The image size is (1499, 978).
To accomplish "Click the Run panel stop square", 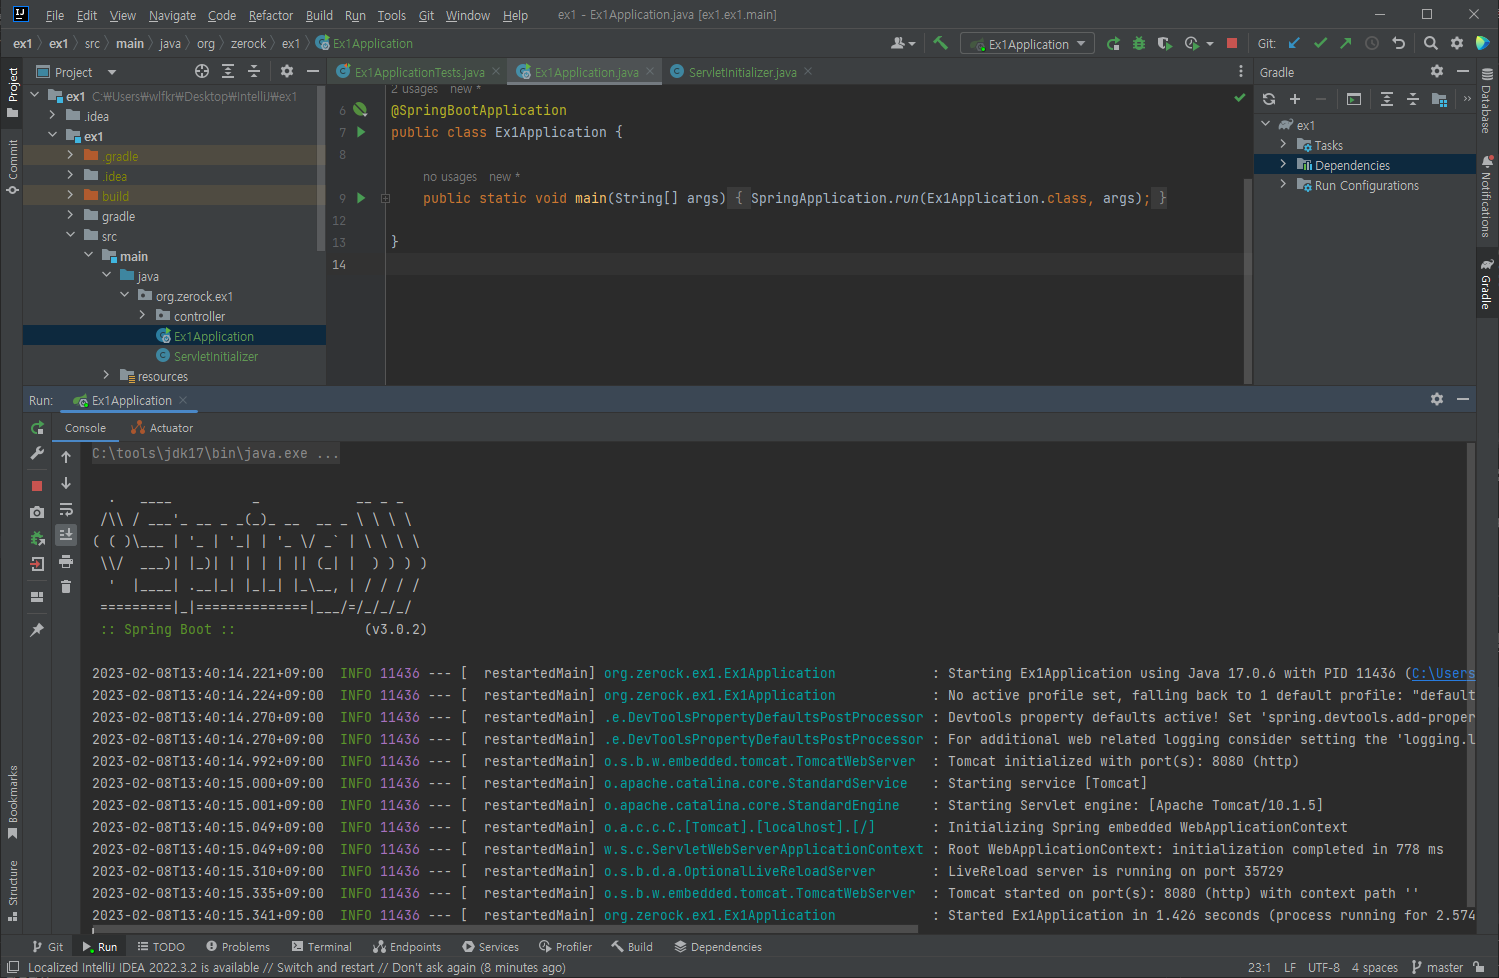I will (37, 486).
